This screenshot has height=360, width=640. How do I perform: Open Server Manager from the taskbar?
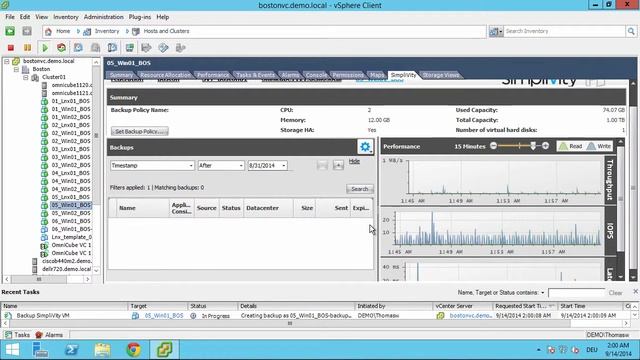(x=40, y=350)
